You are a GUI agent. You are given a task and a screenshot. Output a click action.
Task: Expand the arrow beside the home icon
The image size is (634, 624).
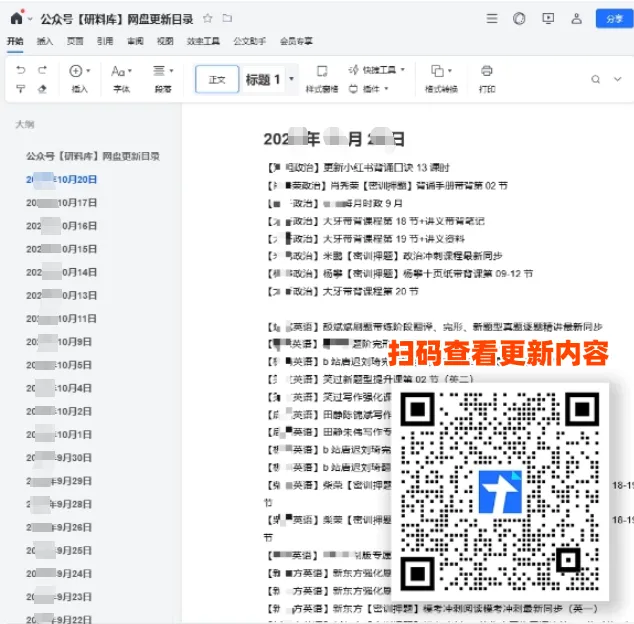tap(30, 19)
